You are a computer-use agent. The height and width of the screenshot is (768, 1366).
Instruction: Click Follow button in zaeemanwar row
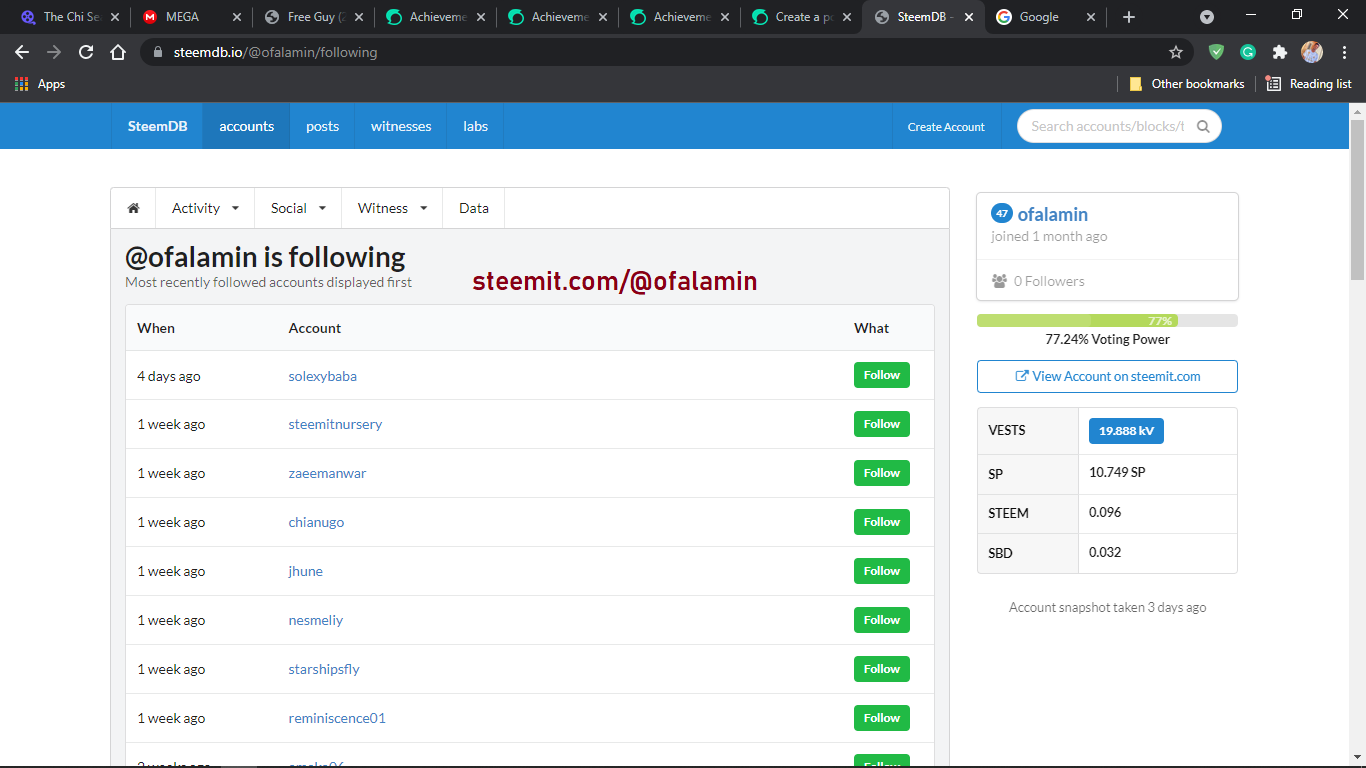click(x=882, y=473)
